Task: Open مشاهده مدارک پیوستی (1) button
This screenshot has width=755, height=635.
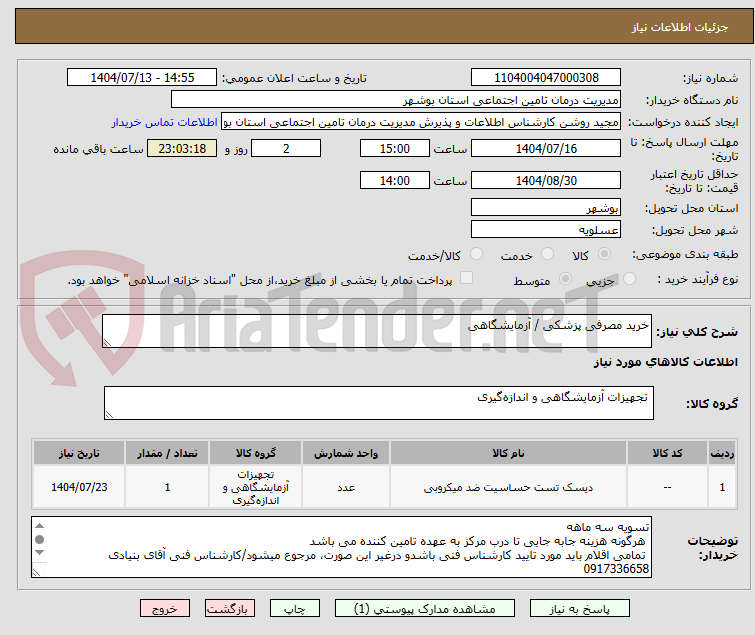Action: pyautogui.click(x=425, y=608)
